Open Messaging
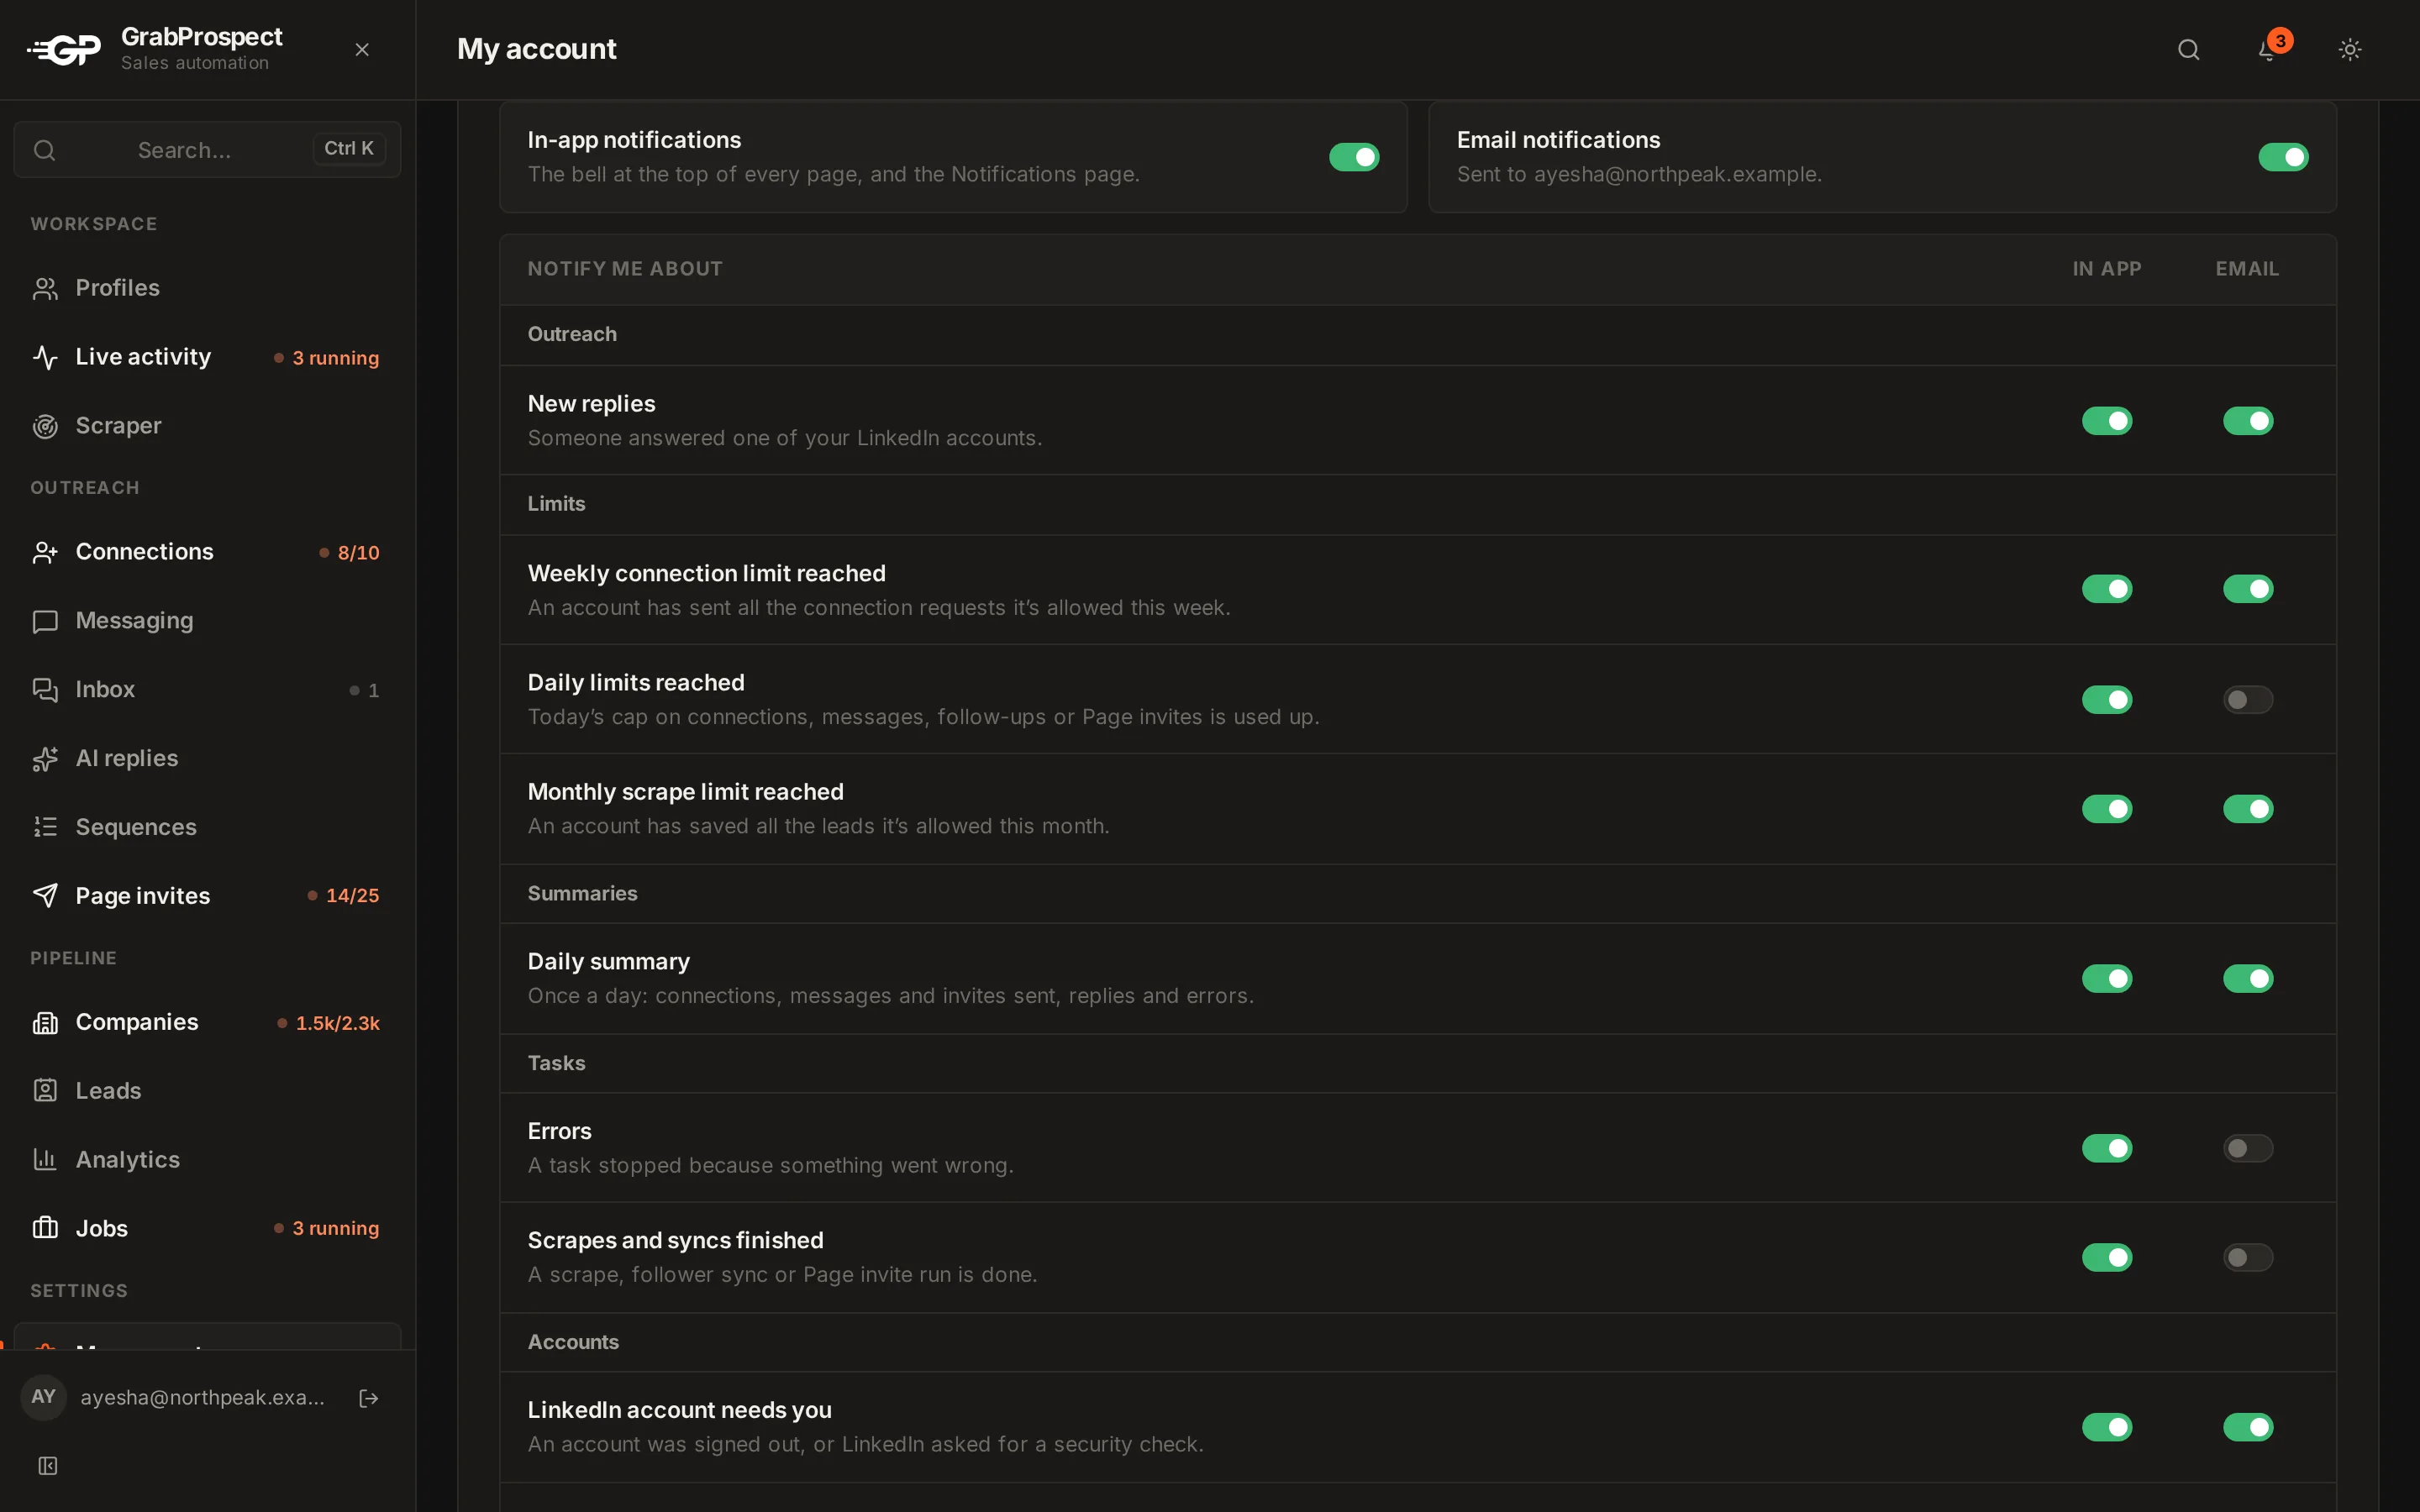The image size is (2420, 1512). click(207, 621)
